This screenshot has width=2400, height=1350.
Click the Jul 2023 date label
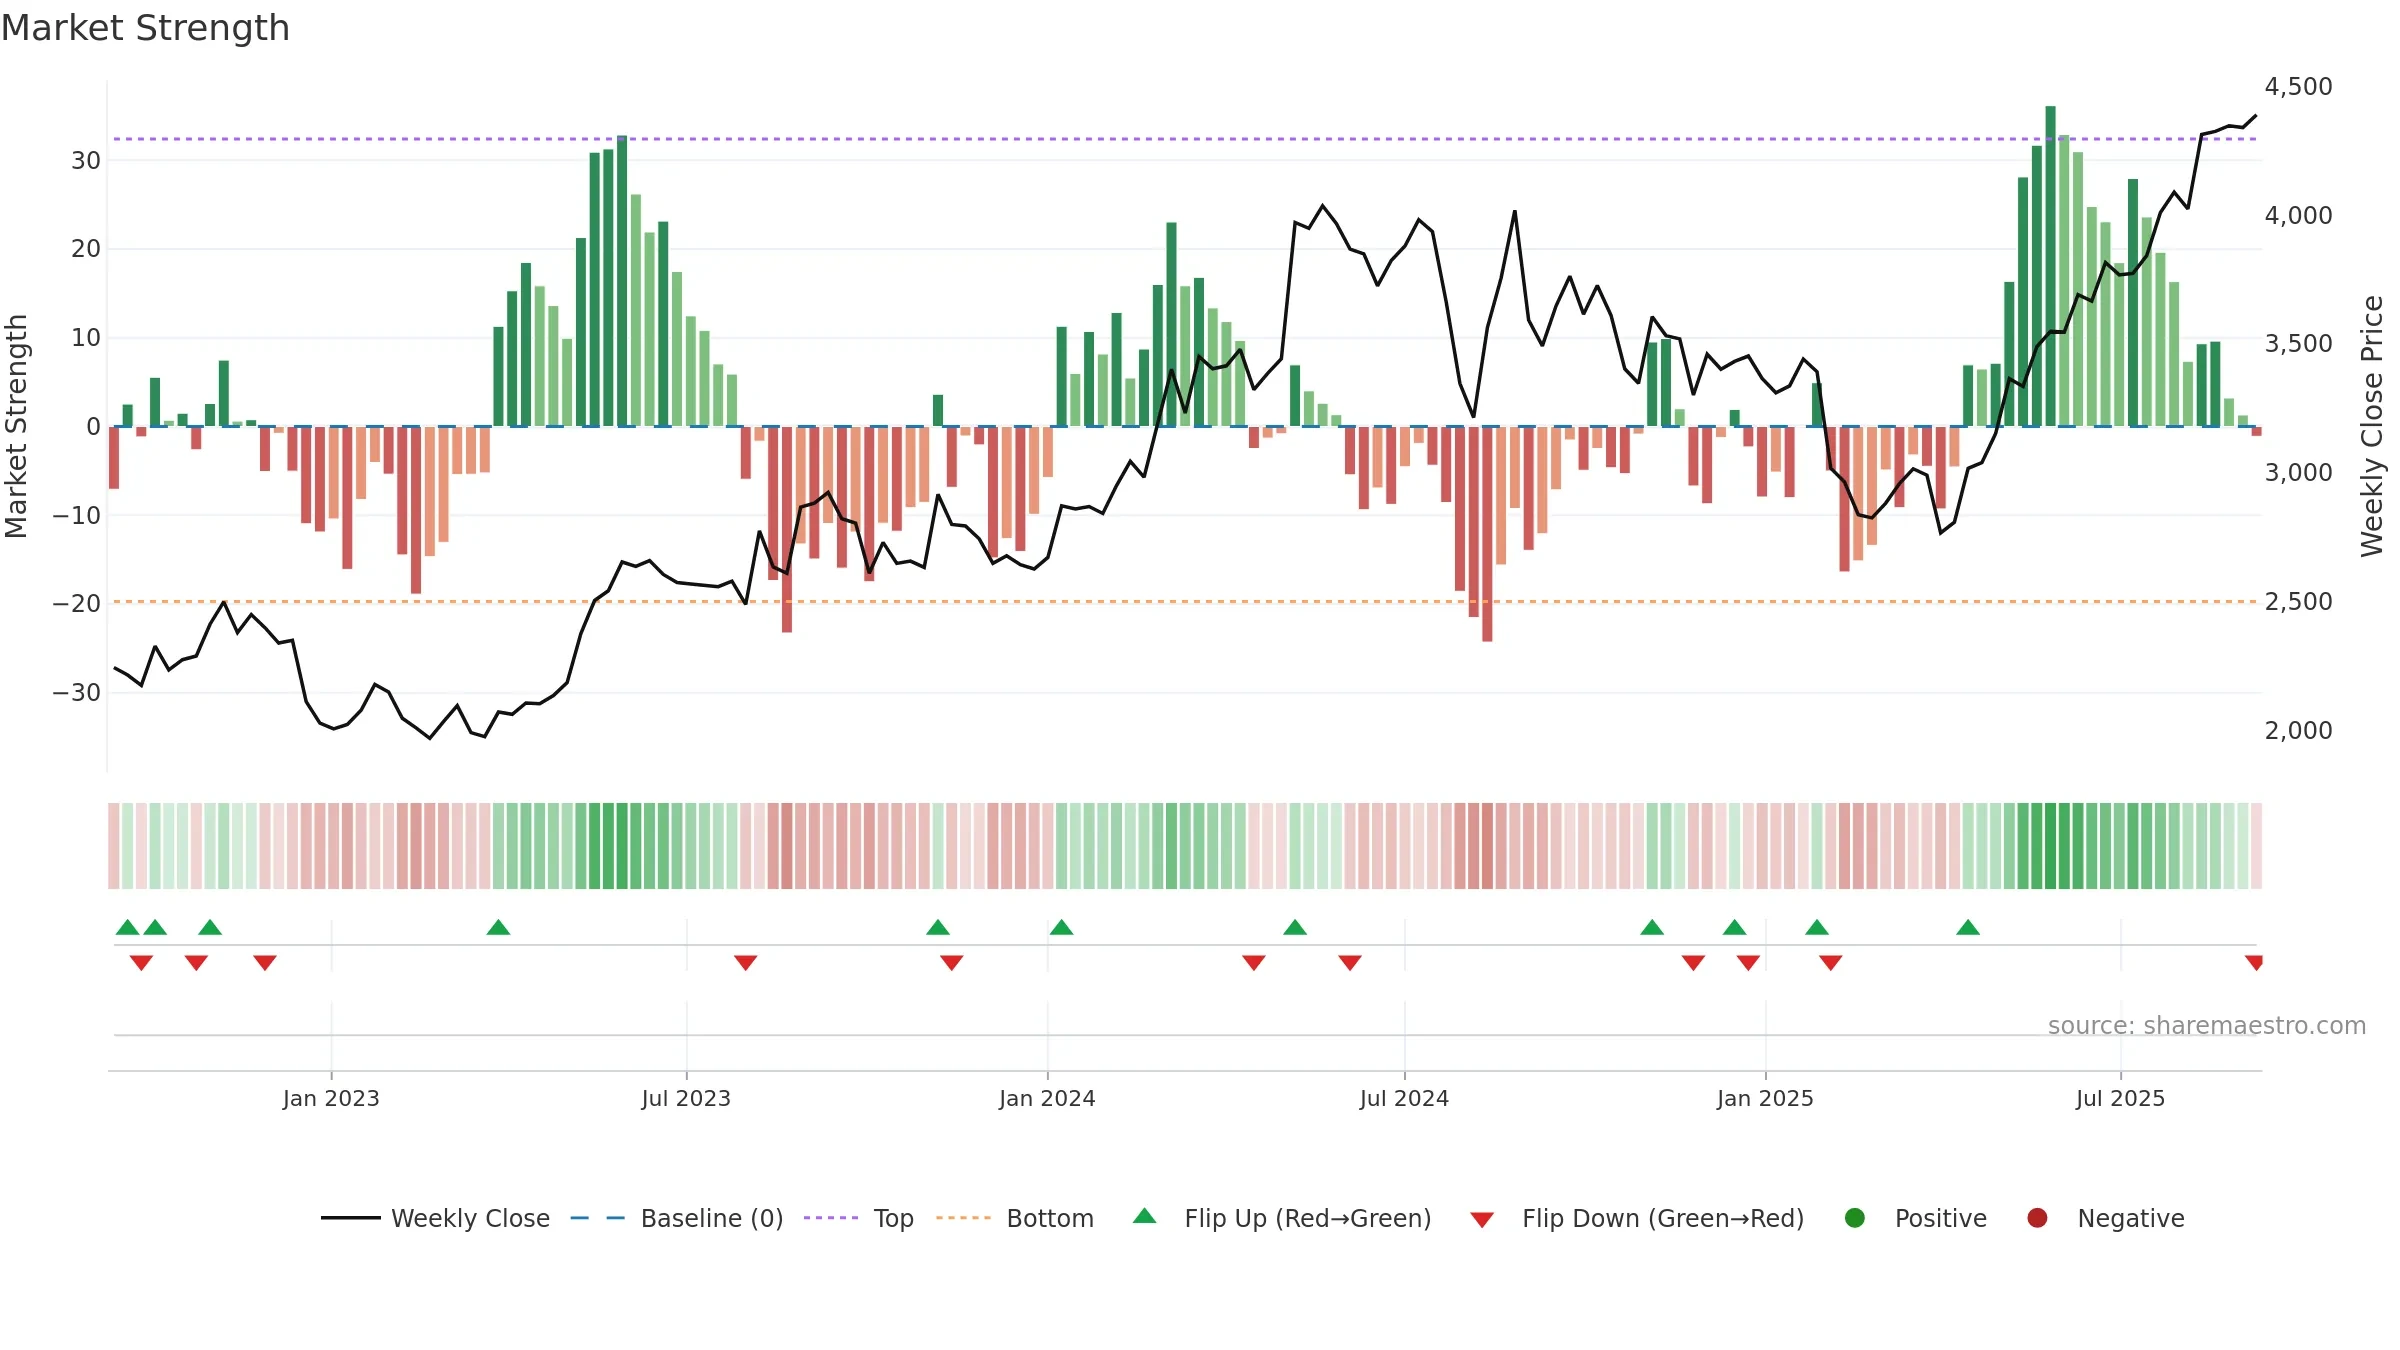[686, 1098]
